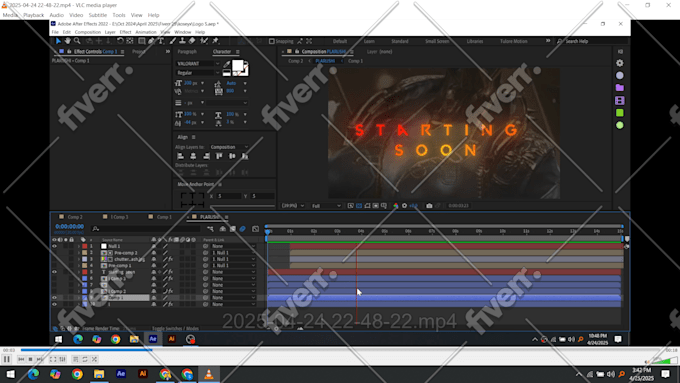Select the Rotation tool
This screenshot has height=383, width=680.
coord(120,41)
